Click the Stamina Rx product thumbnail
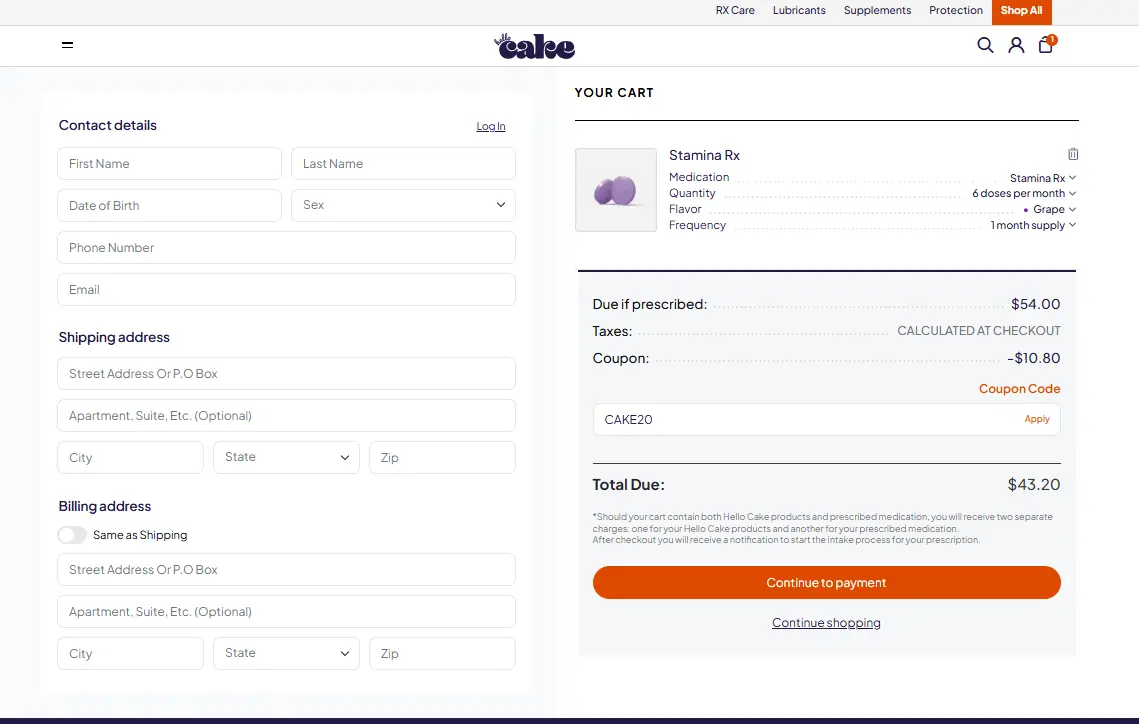 616,190
